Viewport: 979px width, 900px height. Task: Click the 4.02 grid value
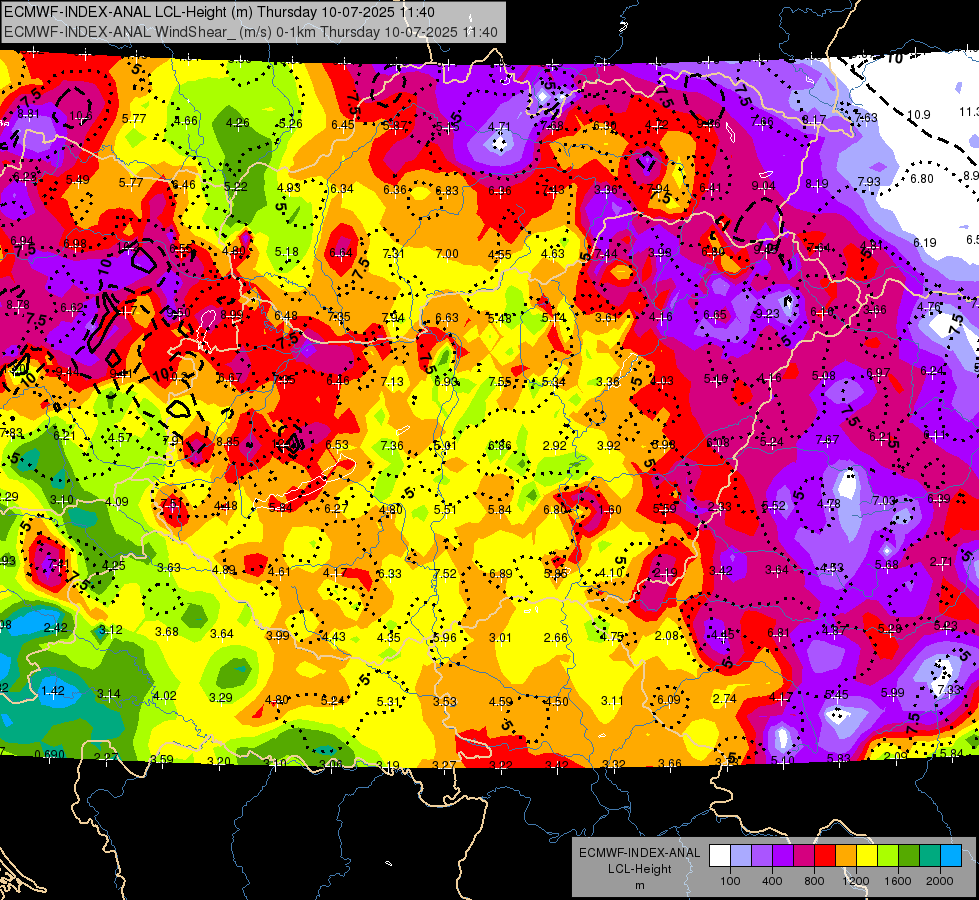165,695
